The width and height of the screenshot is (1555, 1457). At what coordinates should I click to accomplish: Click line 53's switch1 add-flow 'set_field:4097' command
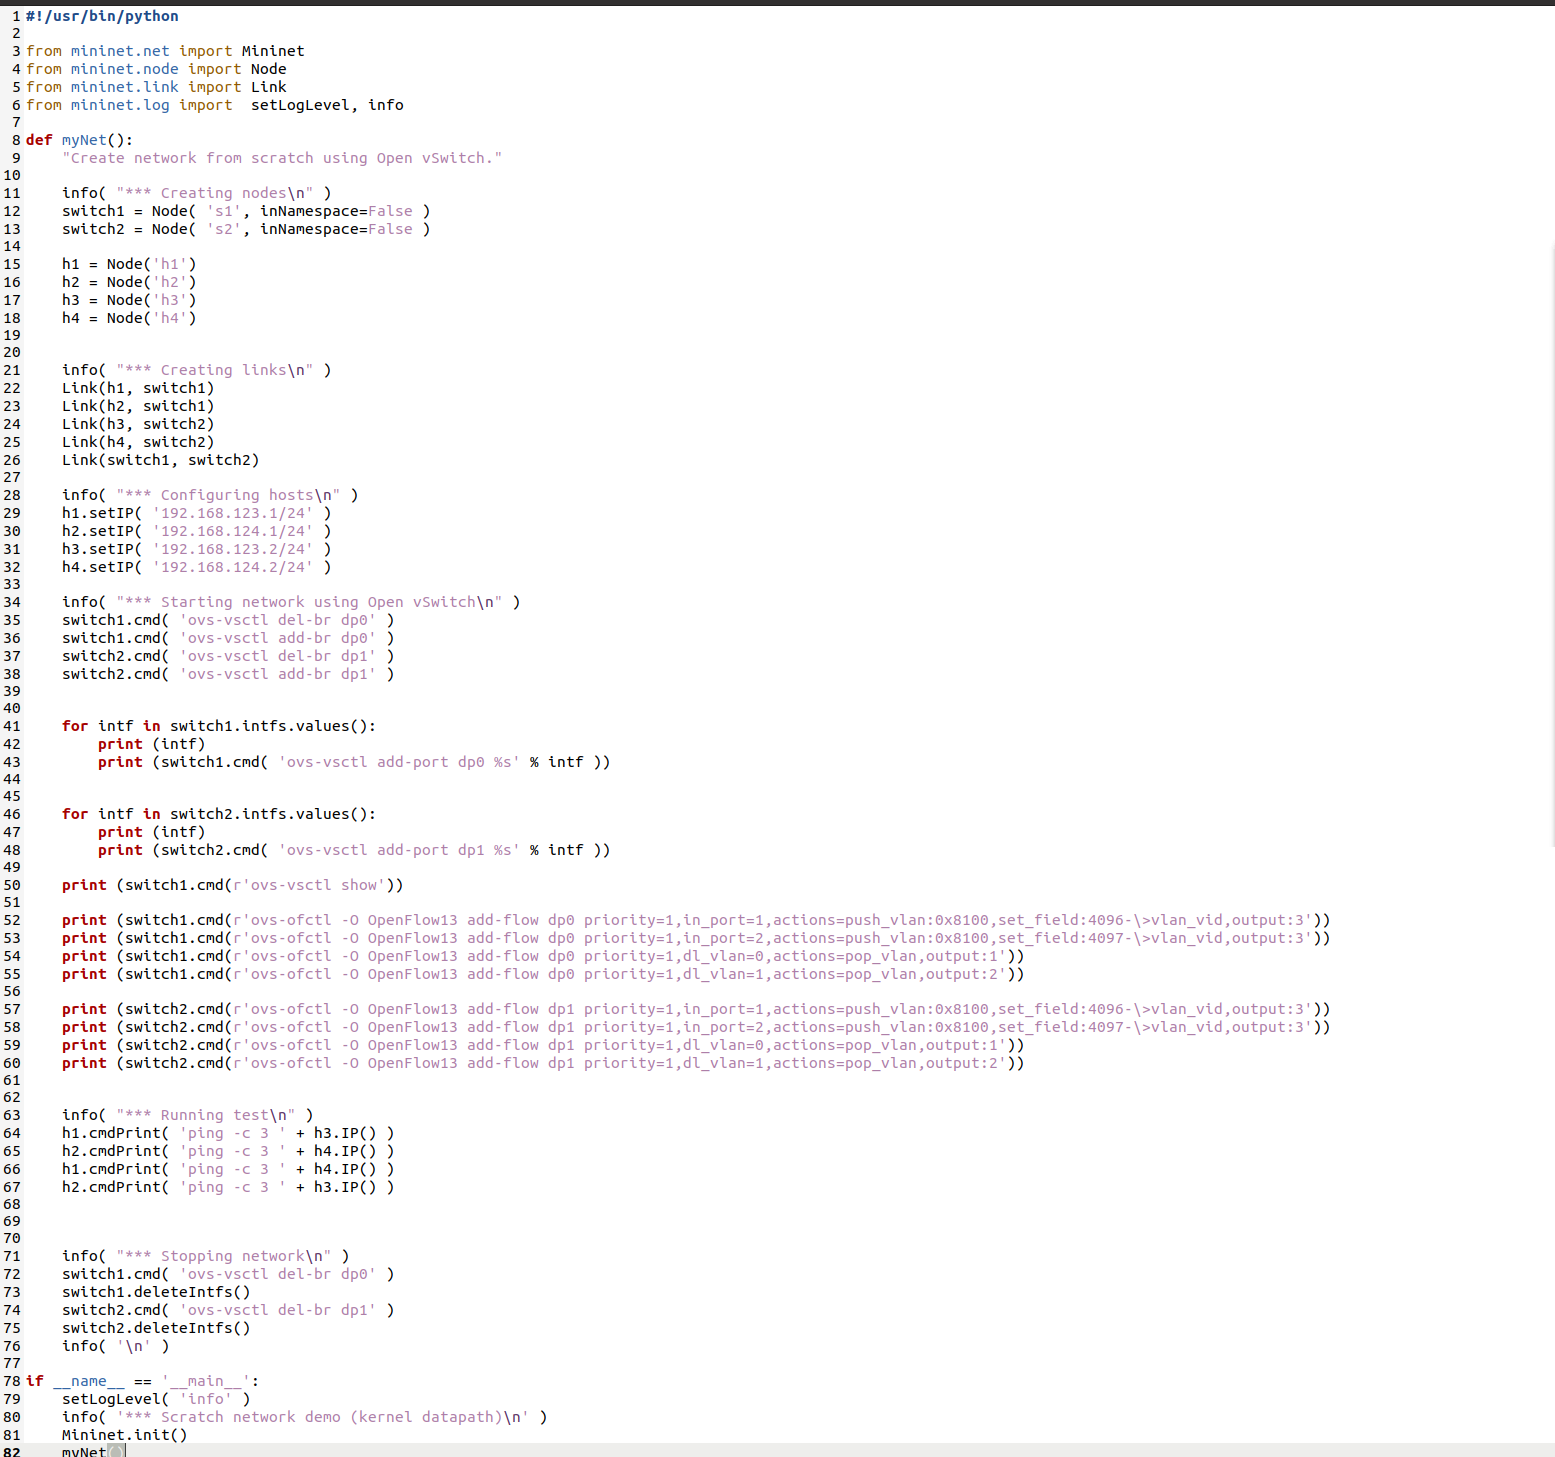tap(696, 938)
